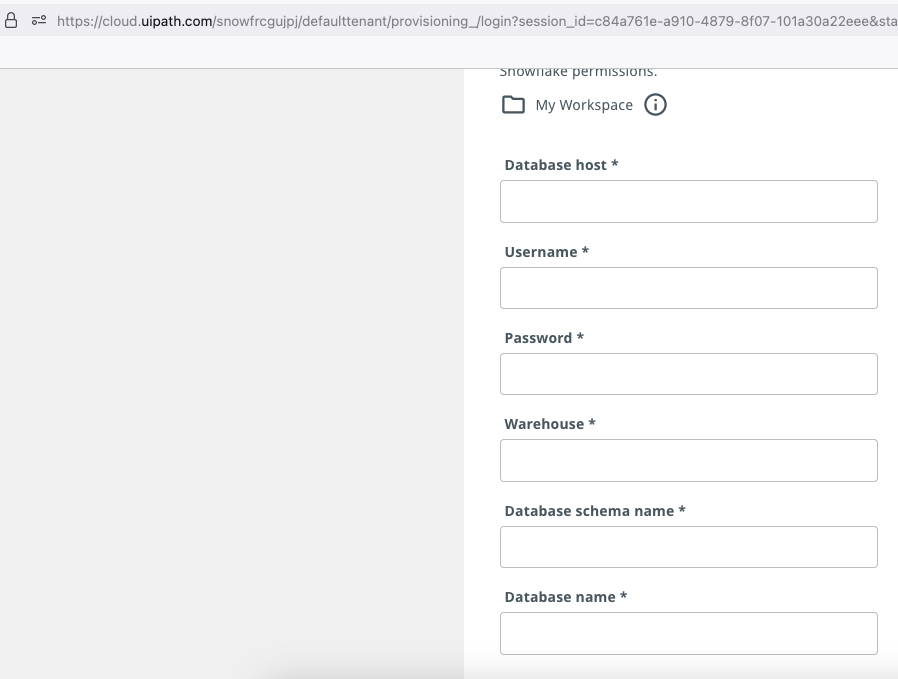This screenshot has height=679, width=898.
Task: Click the info icon beside My Workspace
Action: (656, 104)
